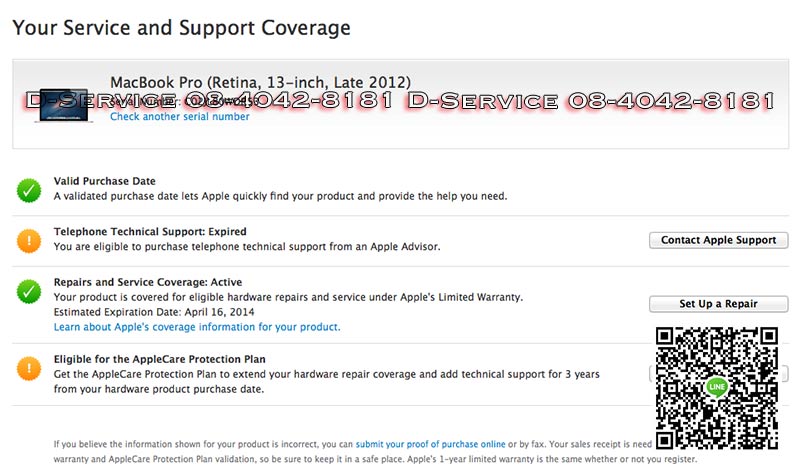
Task: Click the green LINE logo inside the QR code
Action: (x=716, y=386)
